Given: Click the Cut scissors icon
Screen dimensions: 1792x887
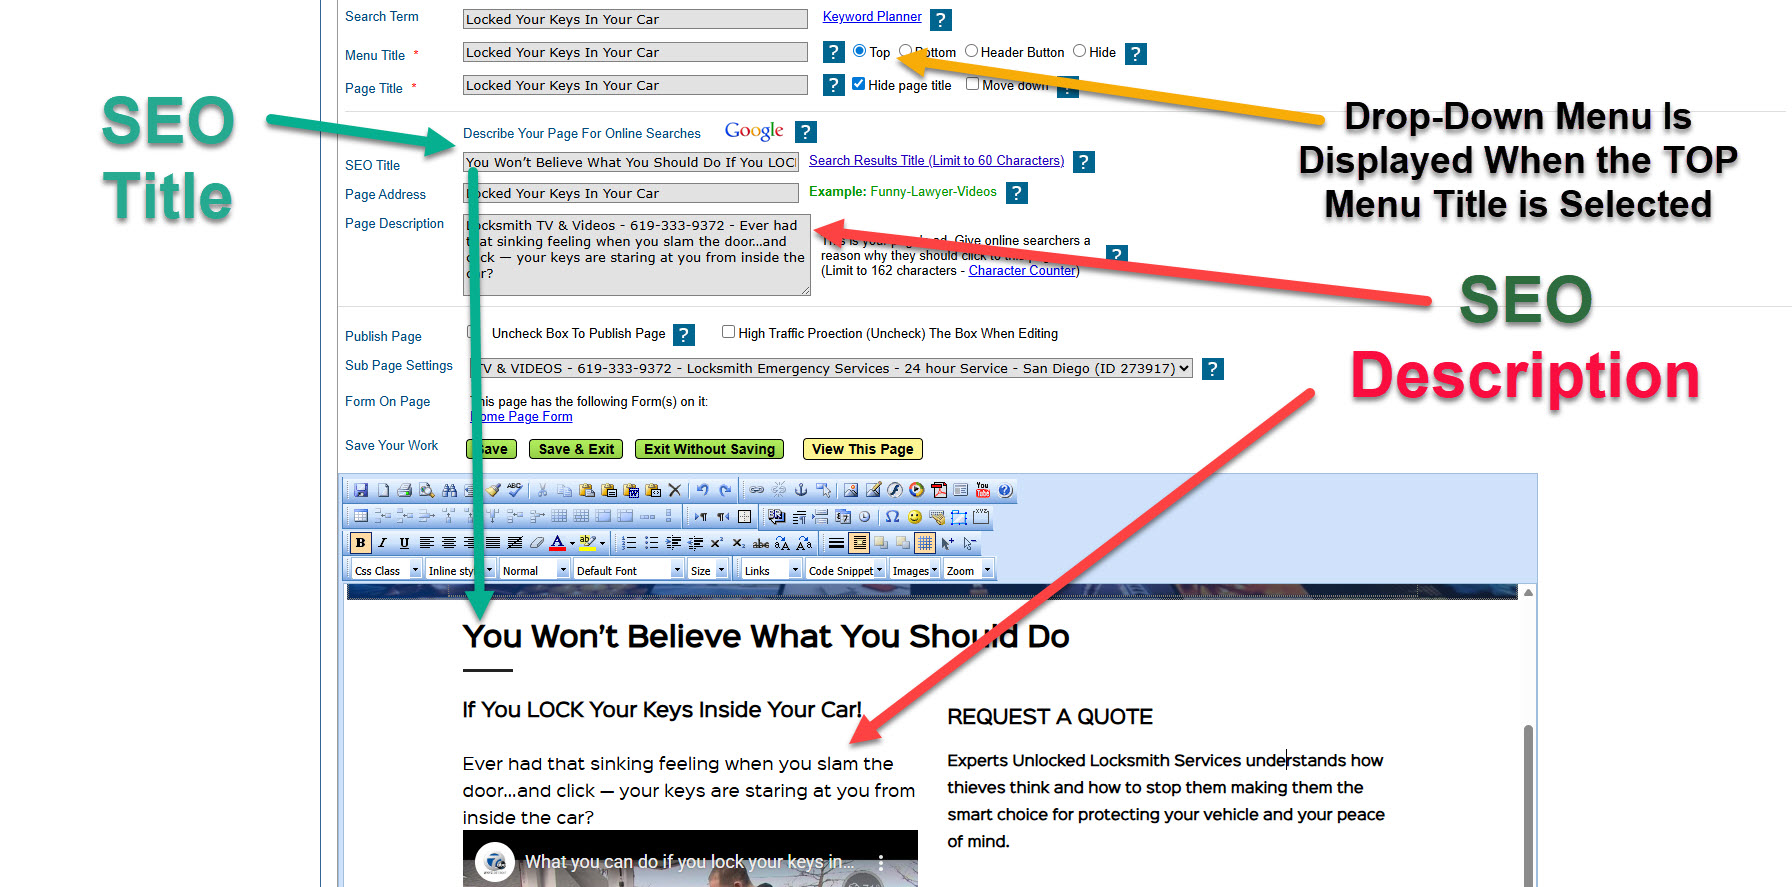Looking at the screenshot, I should click(x=543, y=490).
